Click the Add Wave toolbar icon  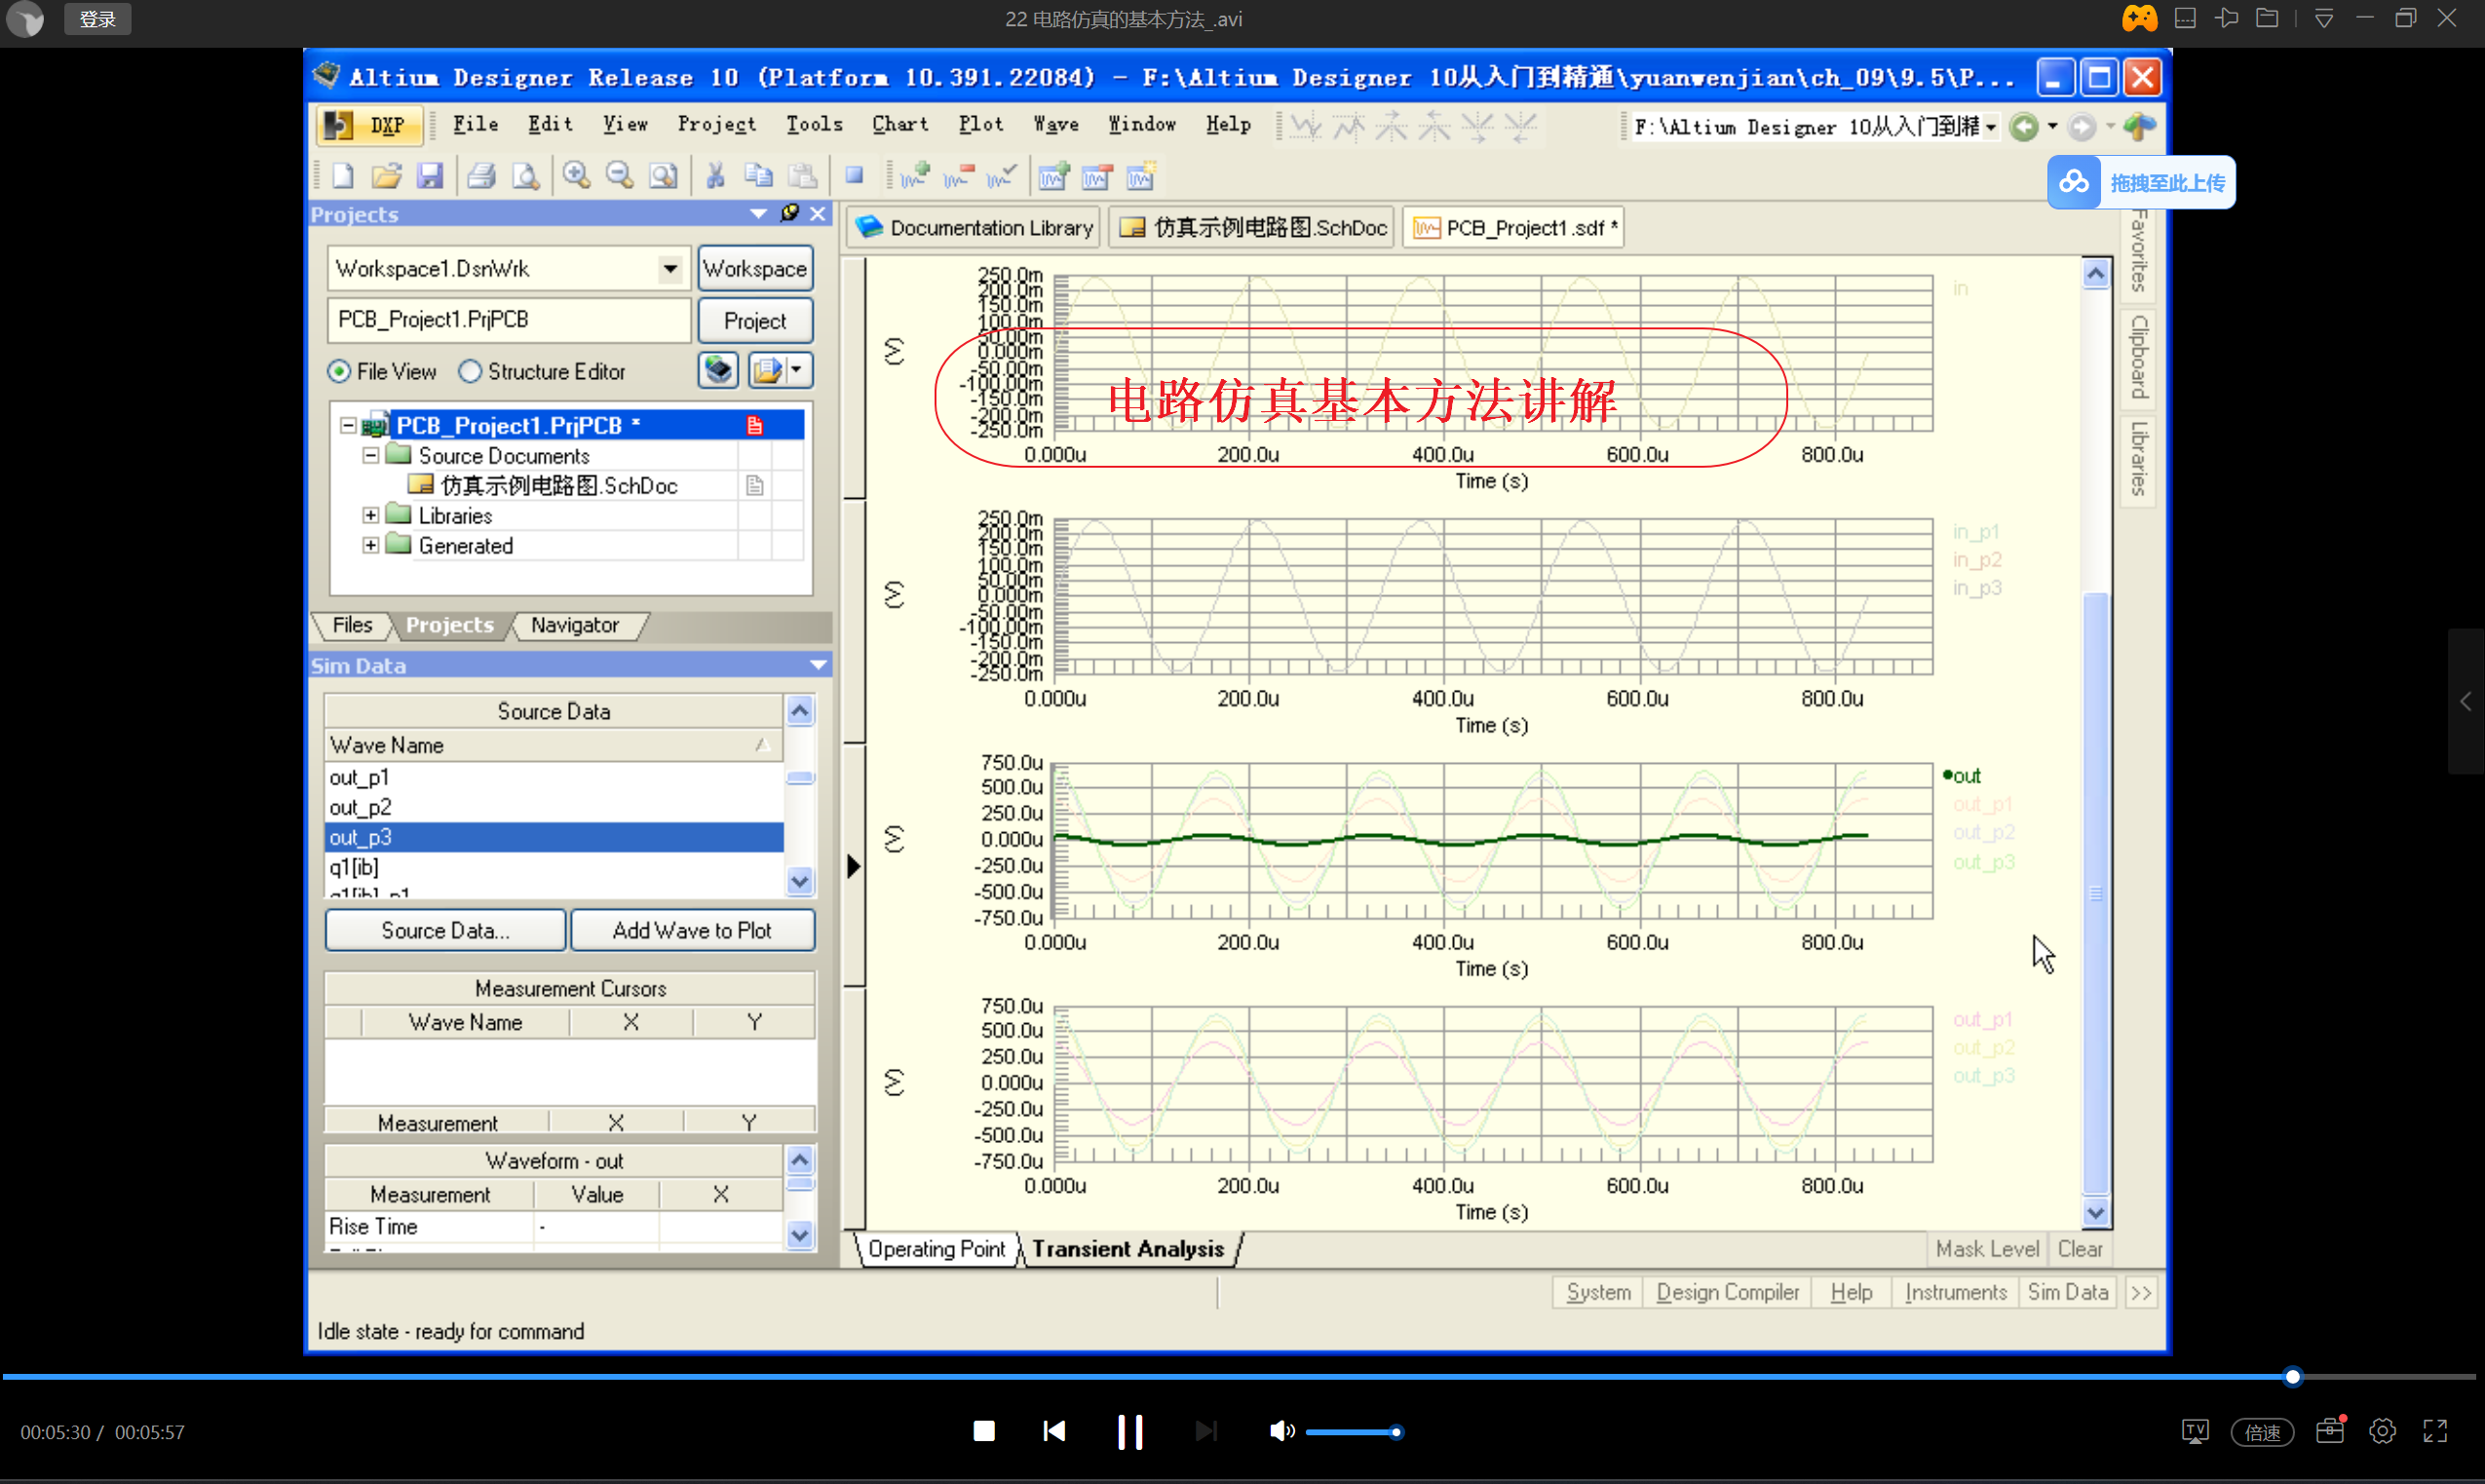(x=914, y=177)
